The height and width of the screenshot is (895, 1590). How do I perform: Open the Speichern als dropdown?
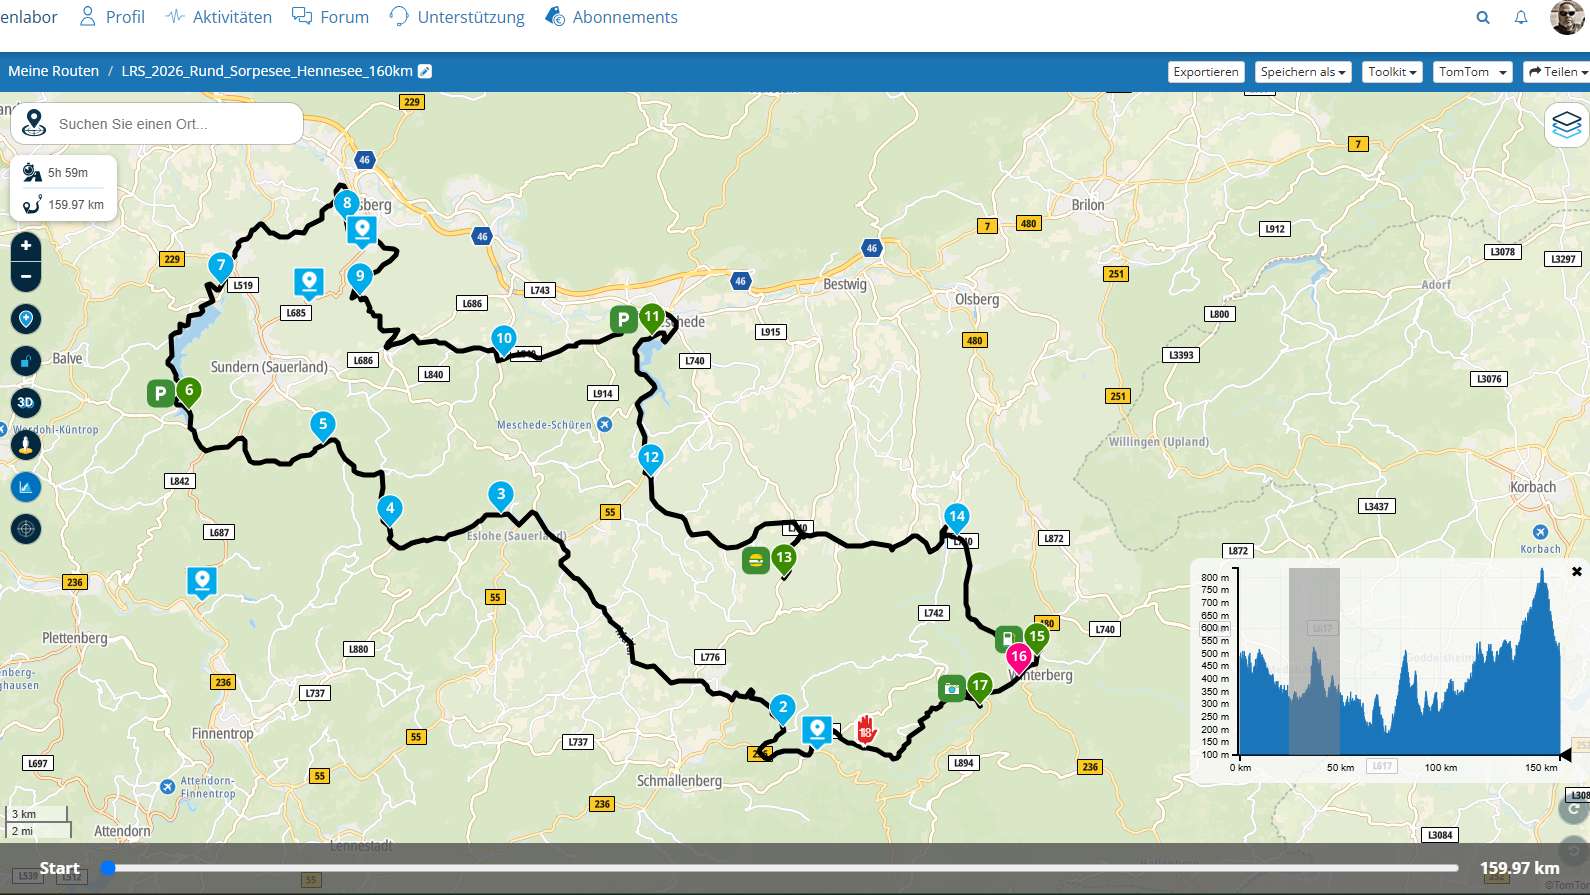(1303, 72)
